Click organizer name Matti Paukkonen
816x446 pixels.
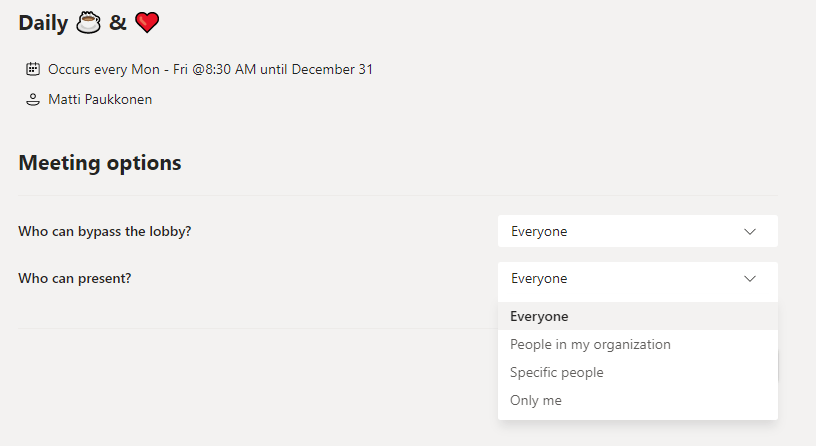click(100, 99)
